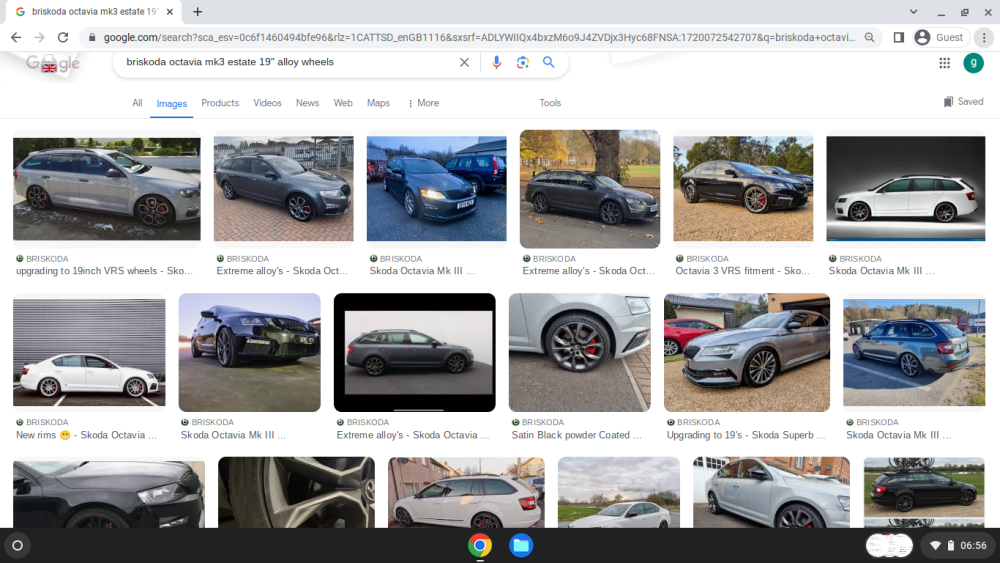Open system tray showing time 06:56
The height and width of the screenshot is (563, 1000).
[x=958, y=545]
